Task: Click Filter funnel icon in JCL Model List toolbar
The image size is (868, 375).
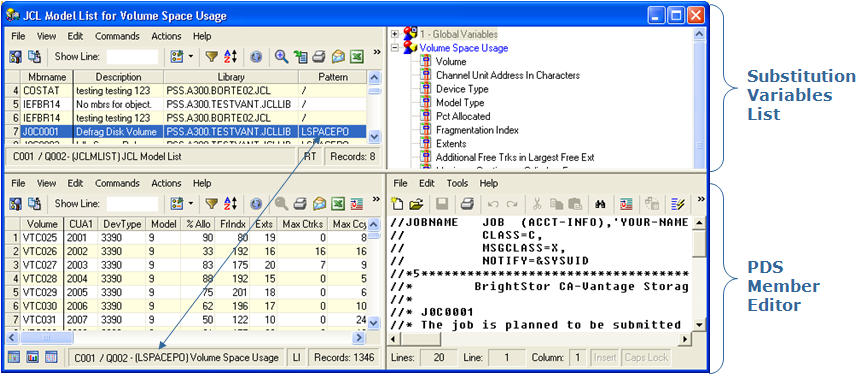Action: click(211, 56)
